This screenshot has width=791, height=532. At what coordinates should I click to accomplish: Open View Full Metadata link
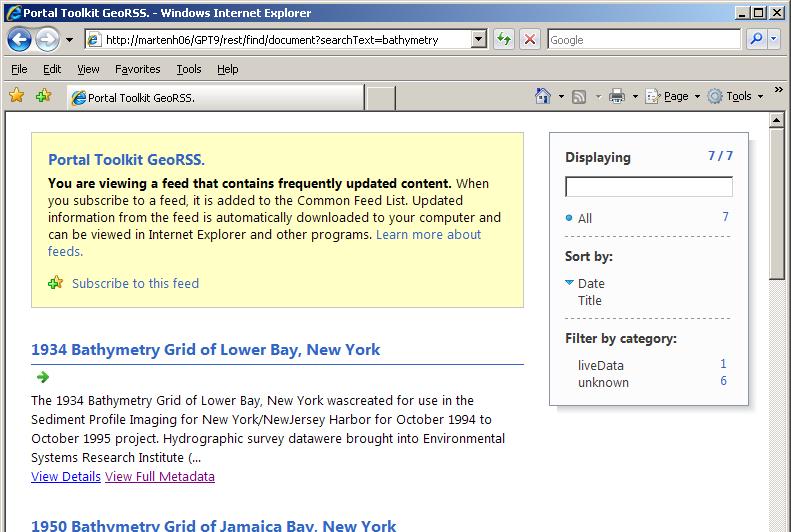160,477
